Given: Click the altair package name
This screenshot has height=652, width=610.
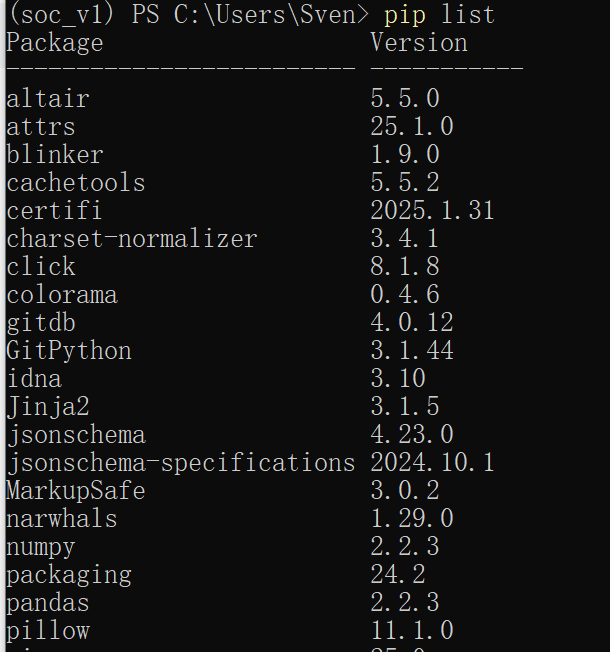Looking at the screenshot, I should [48, 99].
